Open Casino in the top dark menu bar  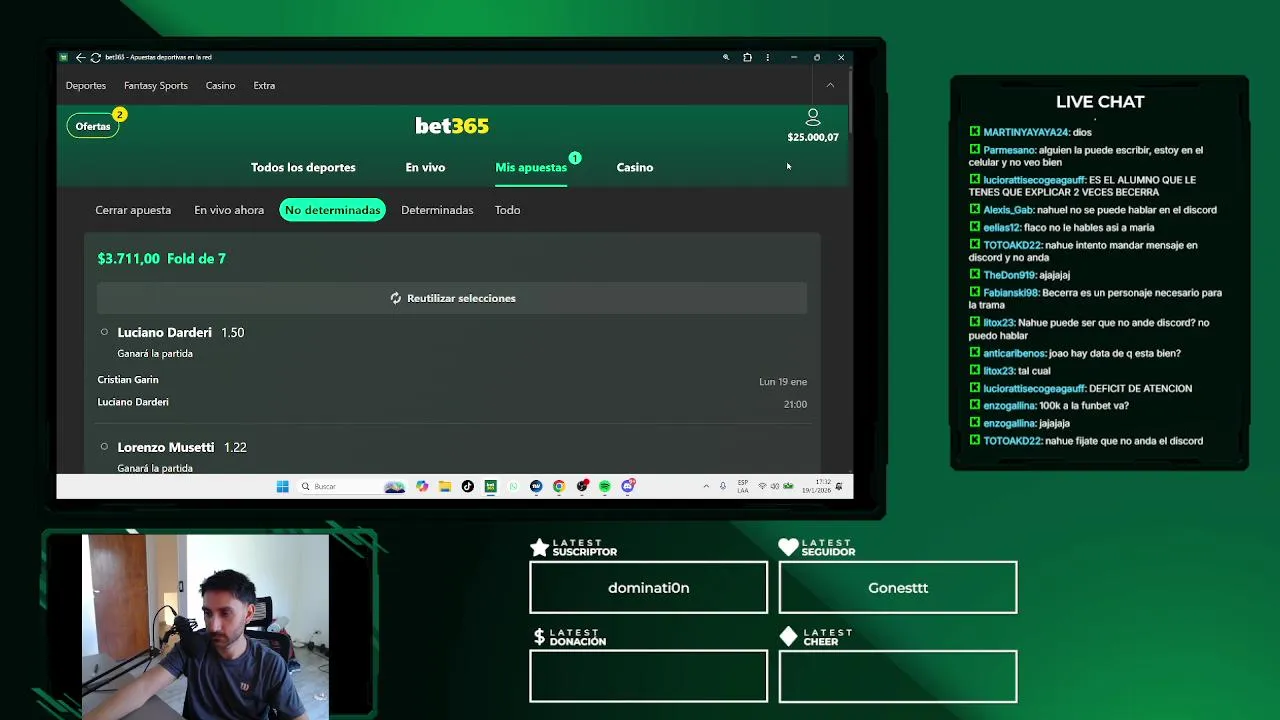pos(220,85)
